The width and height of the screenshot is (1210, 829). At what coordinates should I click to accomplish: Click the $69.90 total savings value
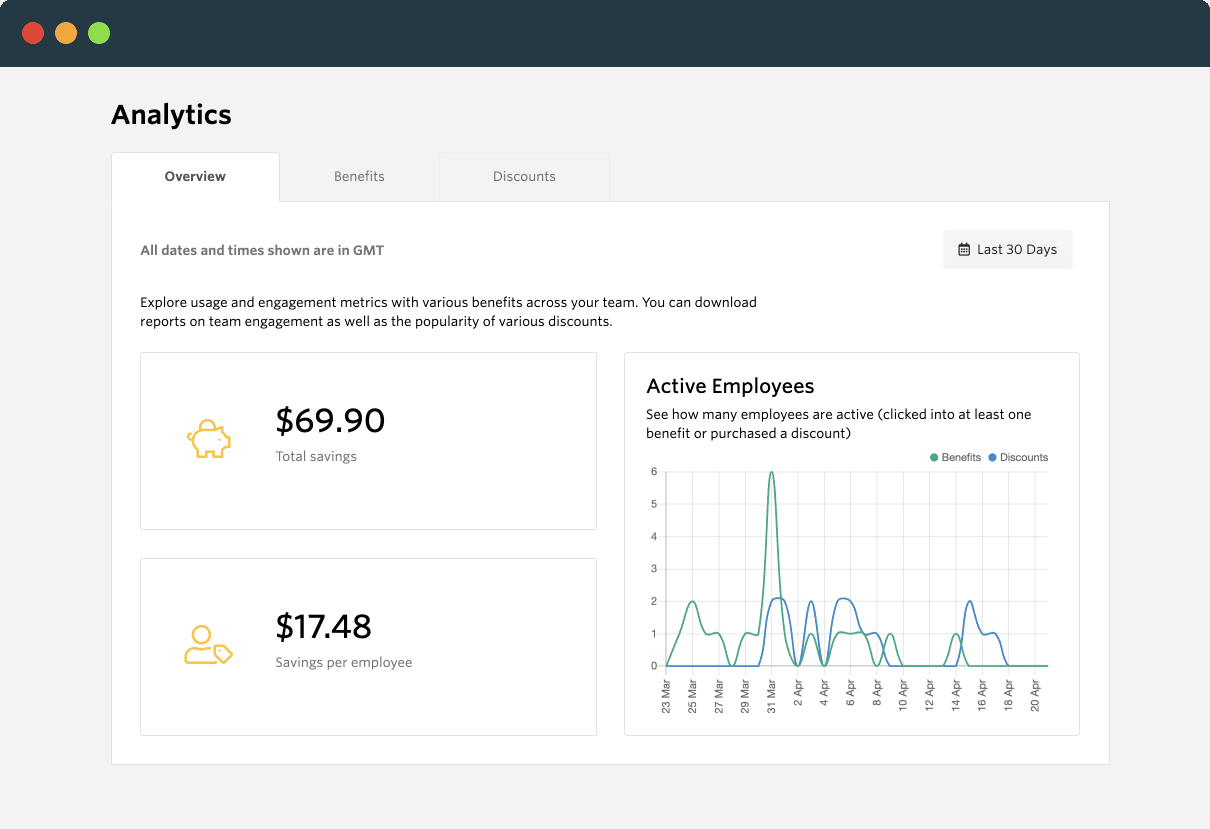330,421
